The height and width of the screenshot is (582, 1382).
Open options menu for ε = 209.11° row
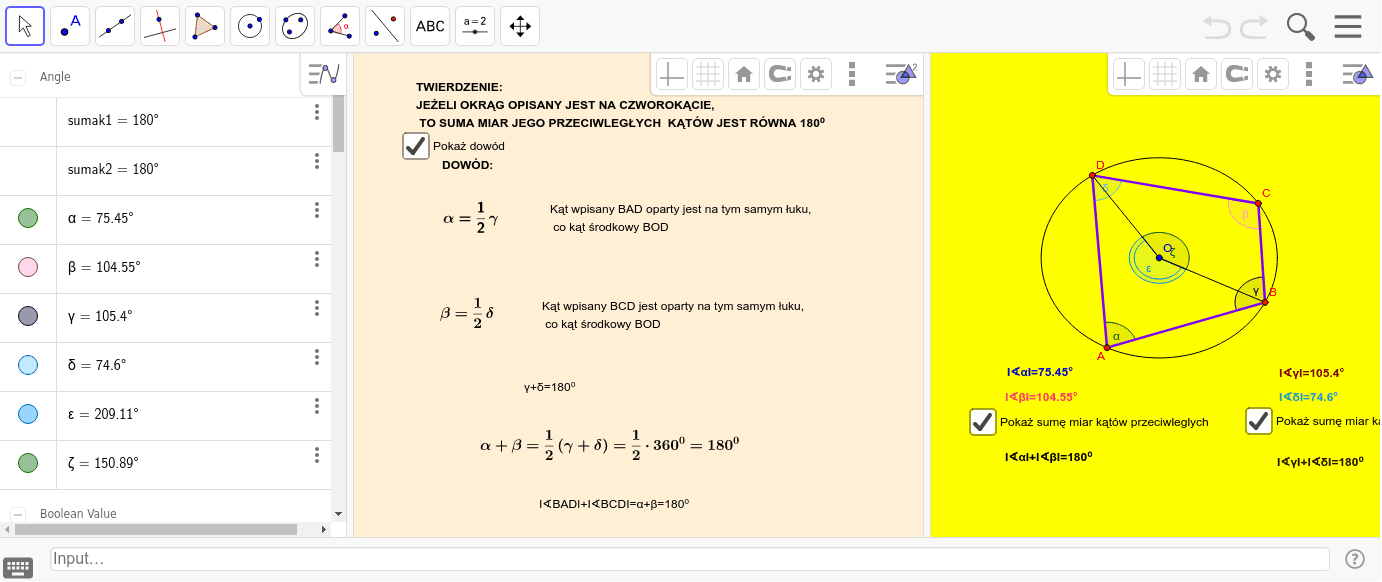[317, 406]
